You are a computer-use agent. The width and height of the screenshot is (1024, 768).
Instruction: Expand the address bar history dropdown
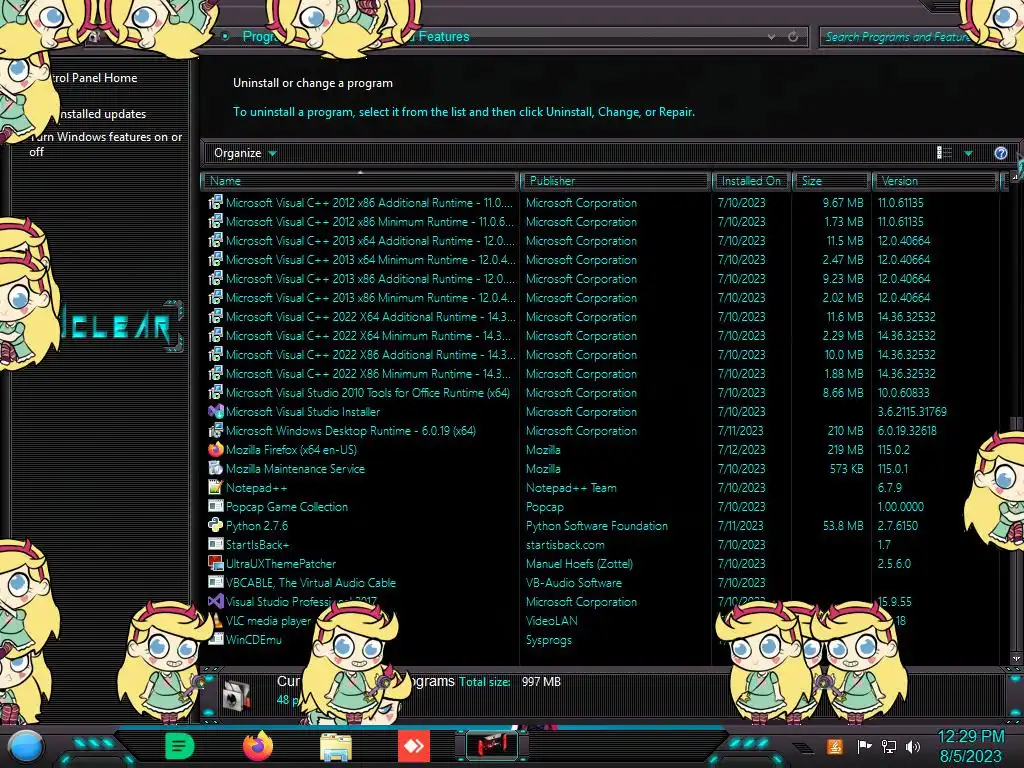tap(771, 37)
